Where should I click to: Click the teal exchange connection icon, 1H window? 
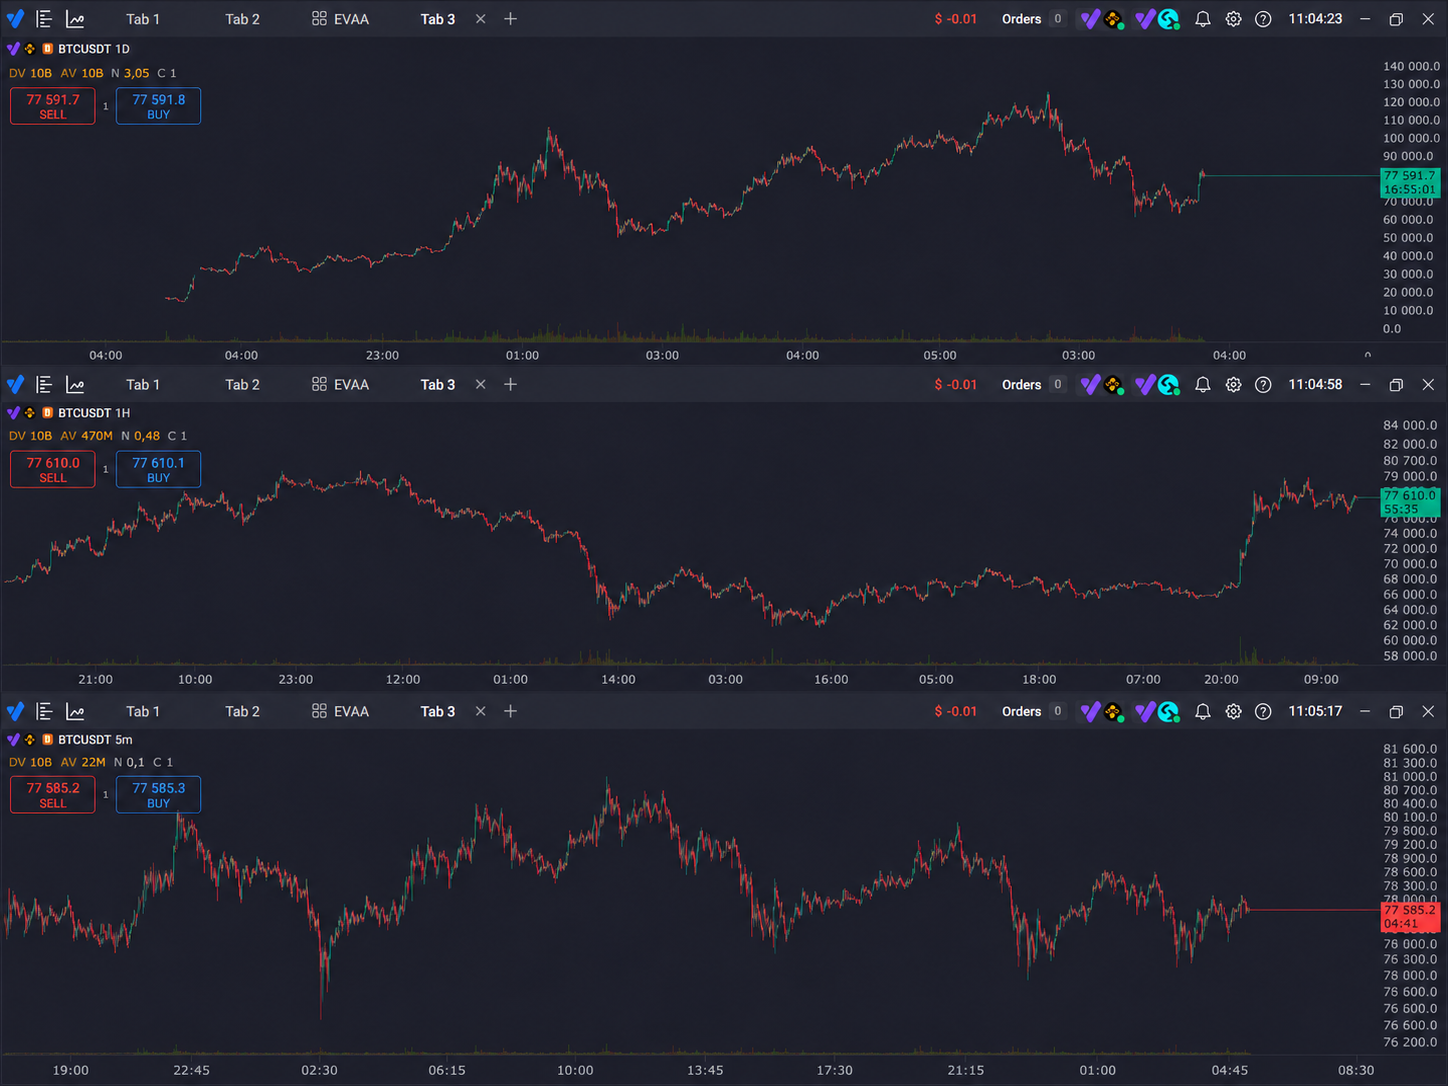(x=1168, y=384)
